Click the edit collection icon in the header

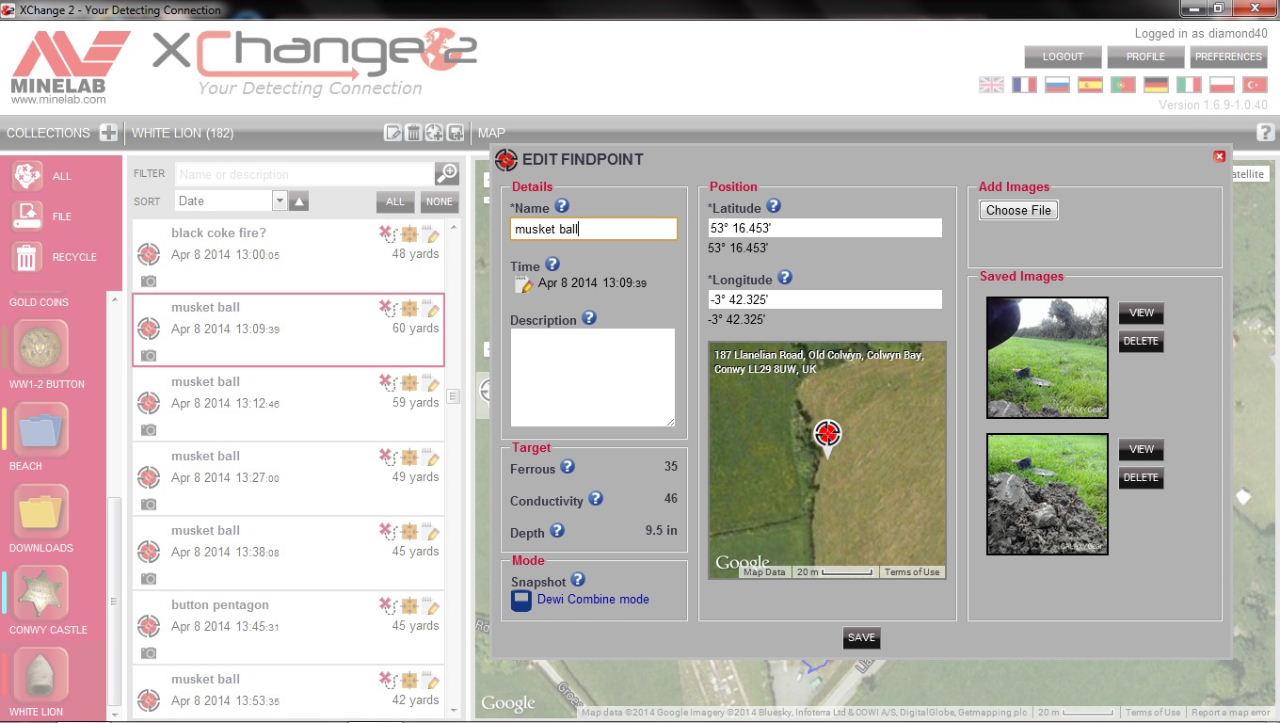tap(393, 133)
